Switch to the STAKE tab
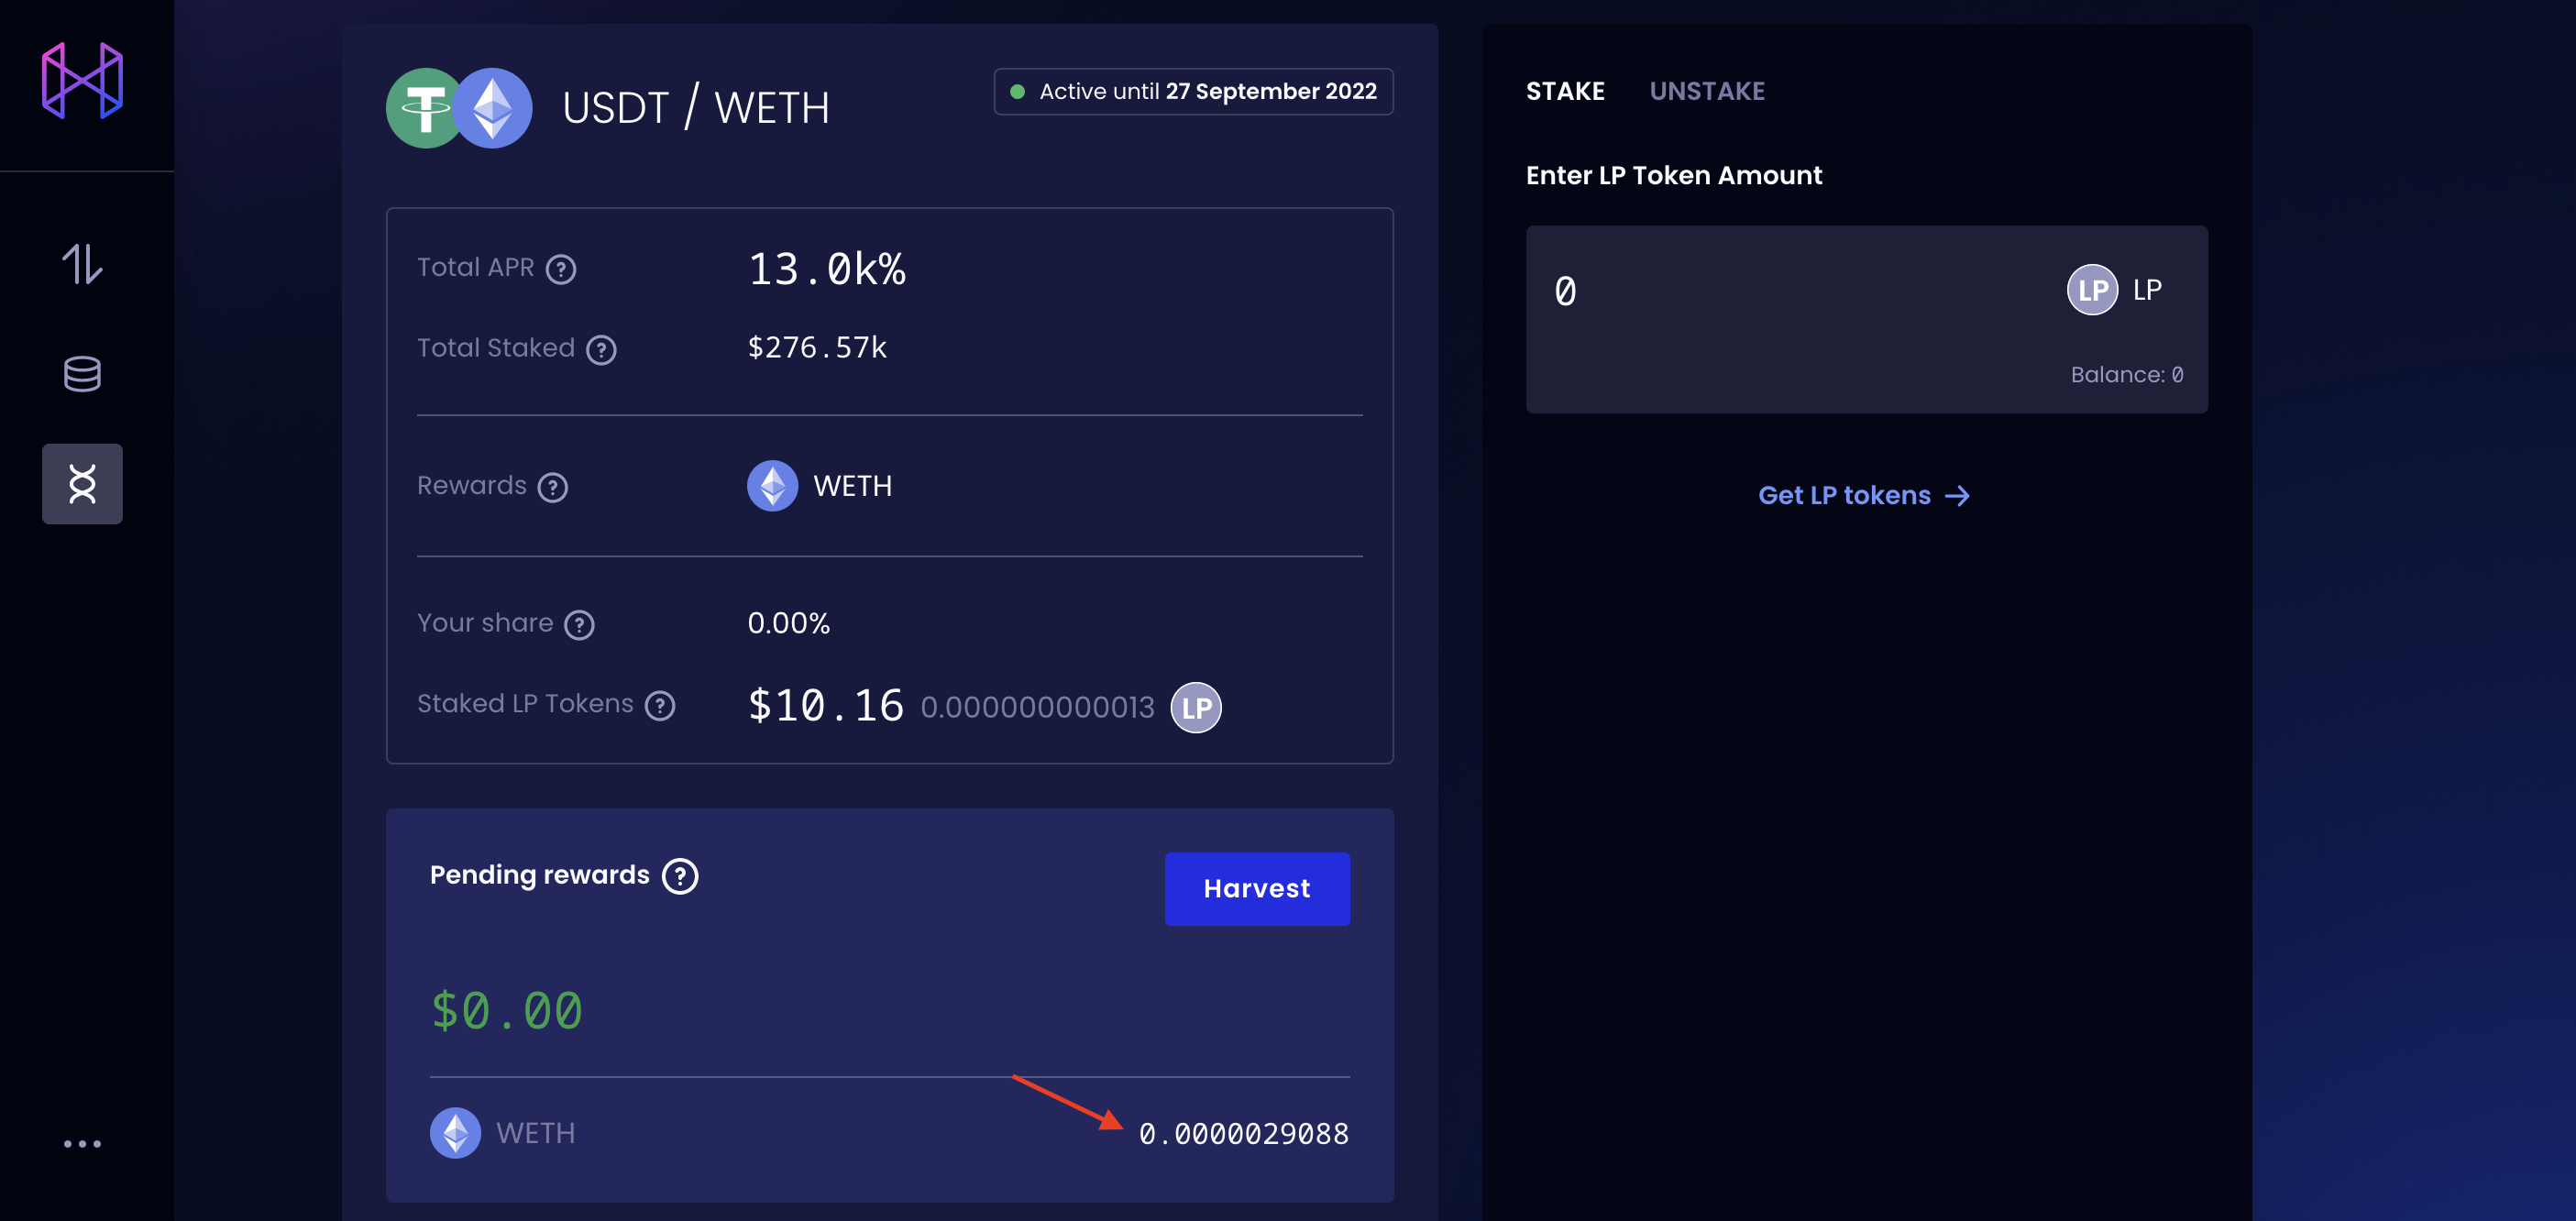Viewport: 2576px width, 1221px height. (1565, 91)
